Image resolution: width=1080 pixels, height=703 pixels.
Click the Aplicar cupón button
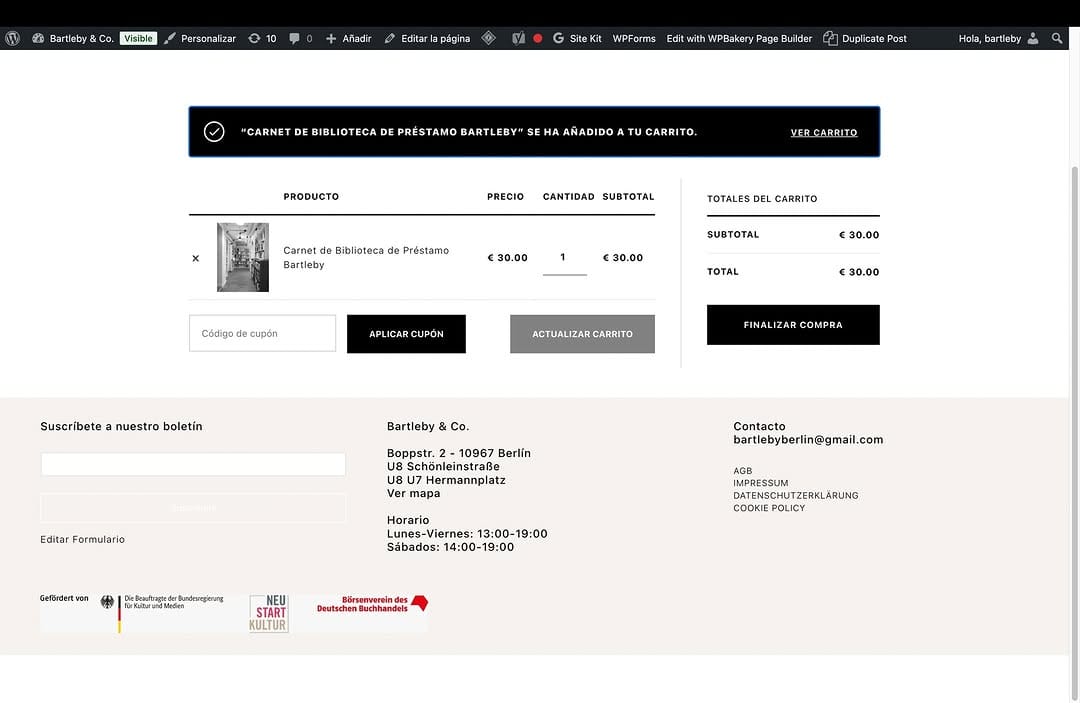pos(406,334)
